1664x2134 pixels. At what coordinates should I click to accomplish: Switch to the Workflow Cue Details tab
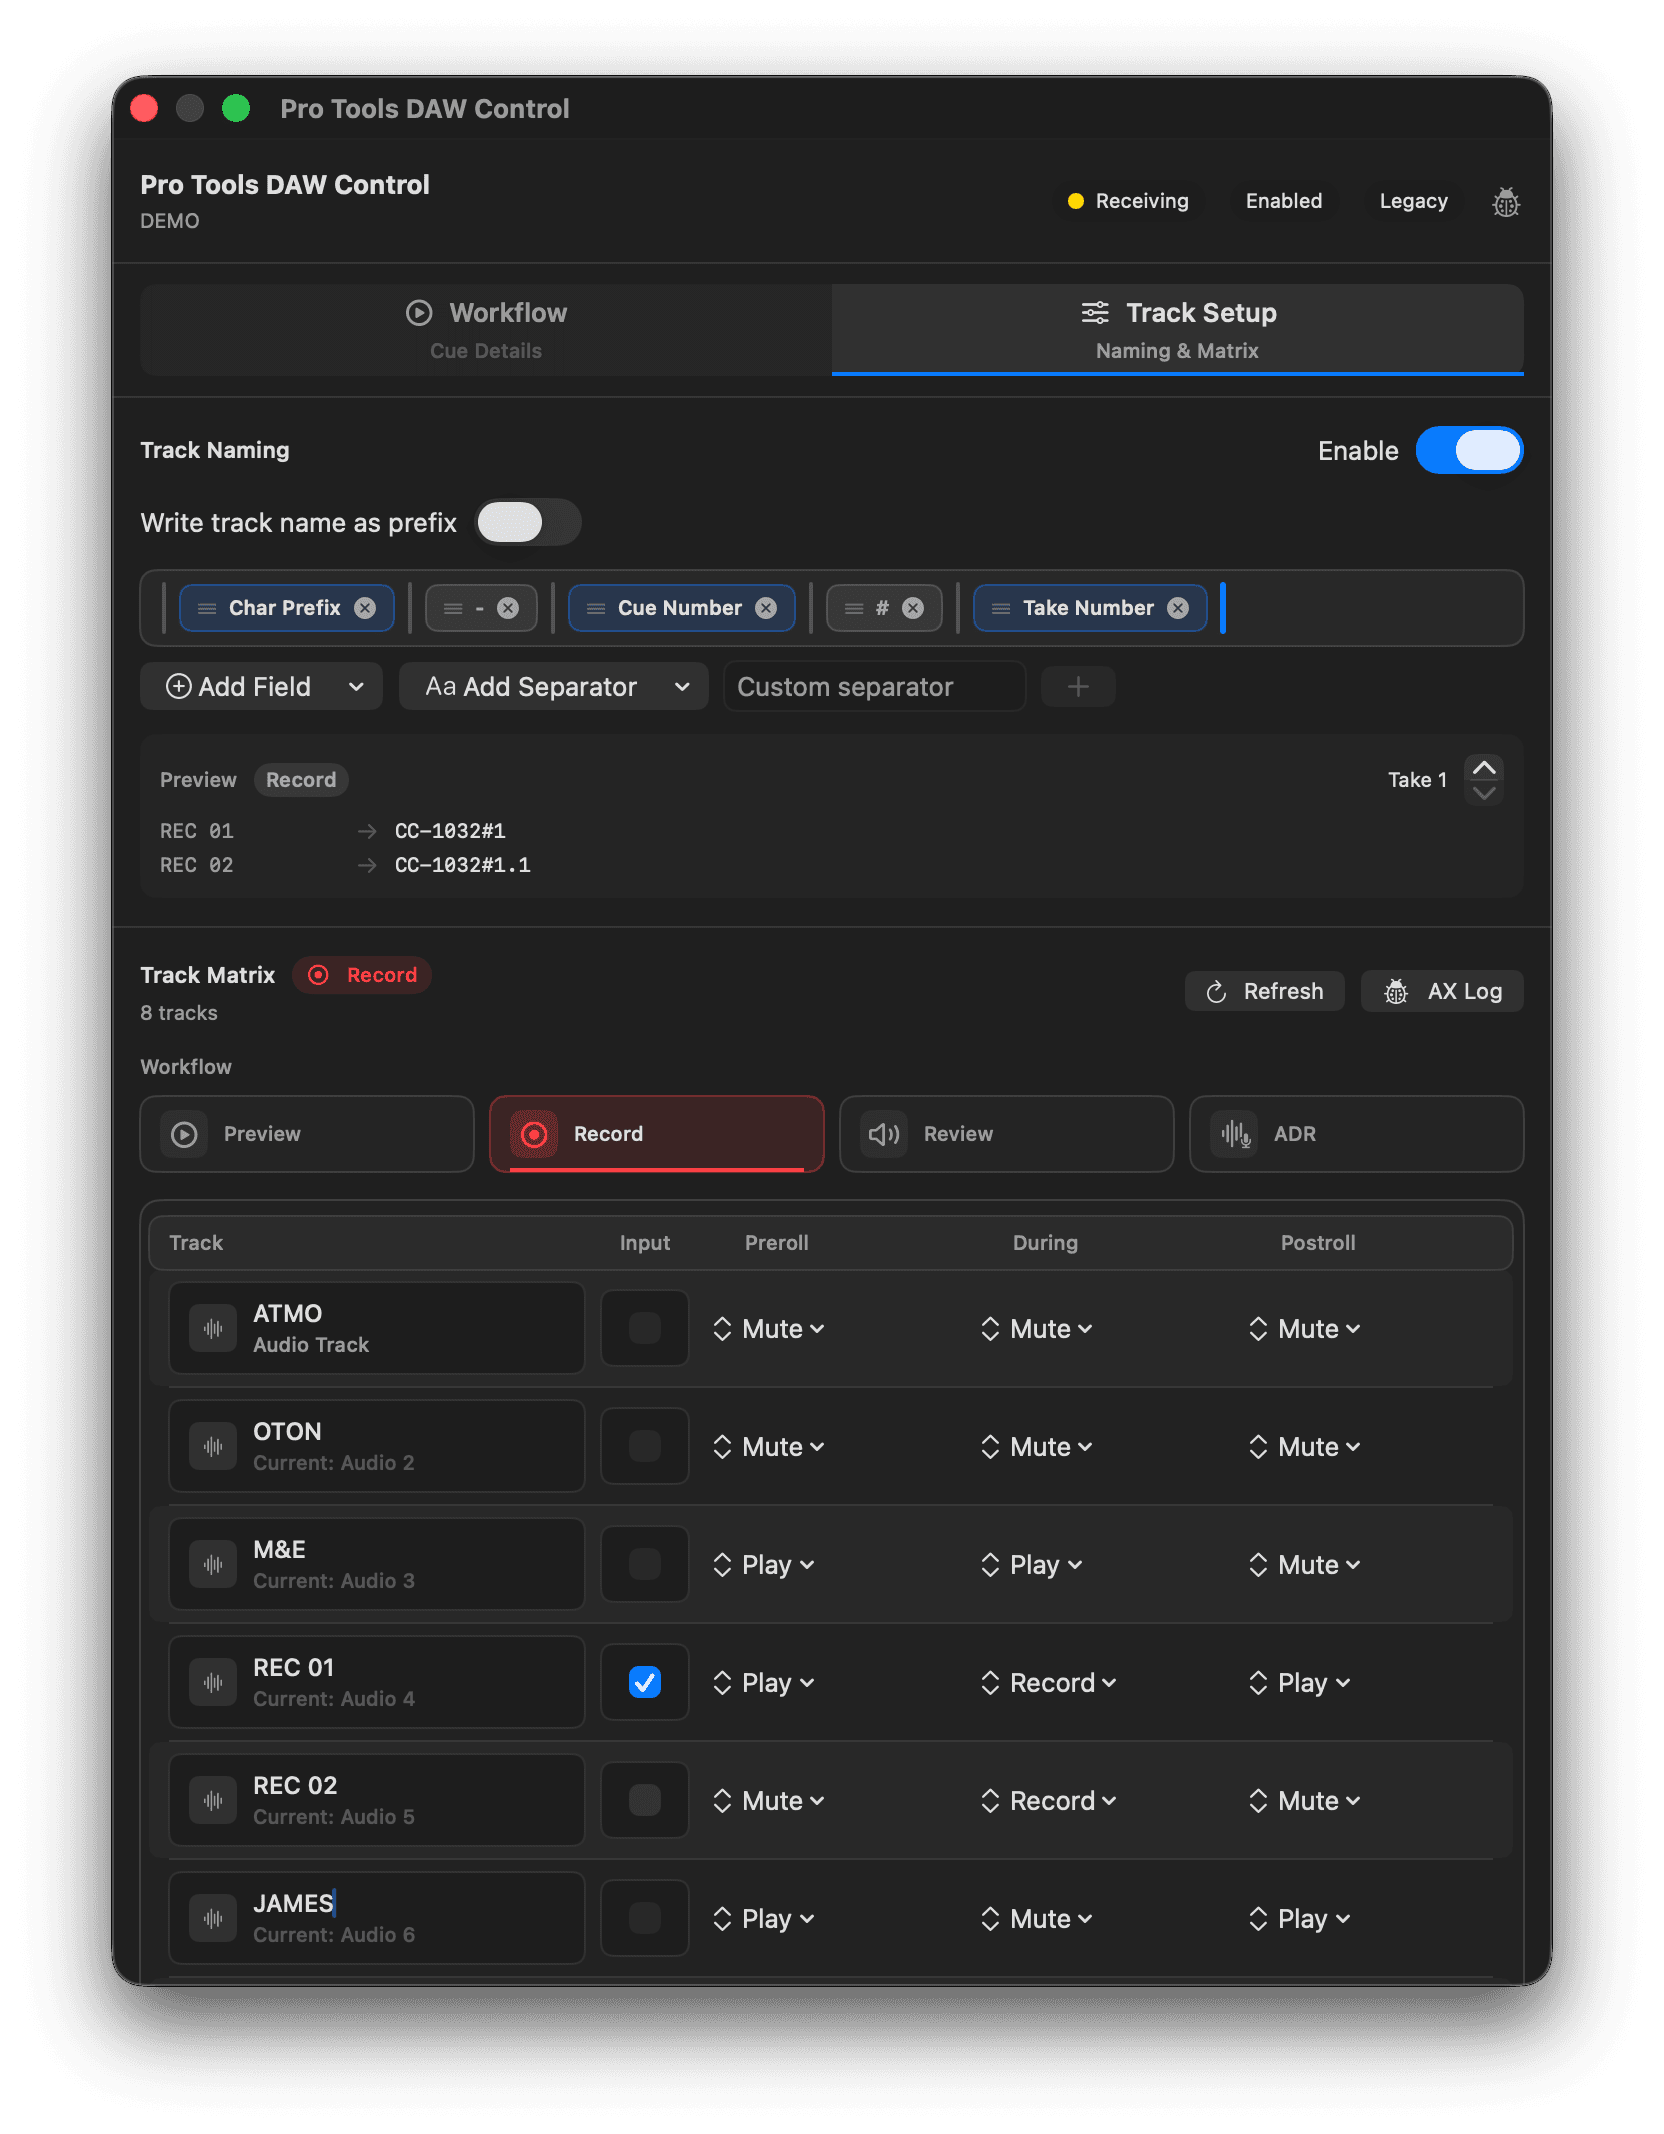point(486,330)
